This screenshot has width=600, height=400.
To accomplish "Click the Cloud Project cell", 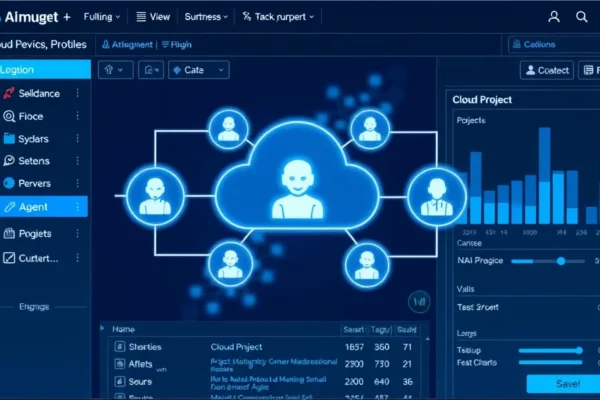I will tap(236, 347).
